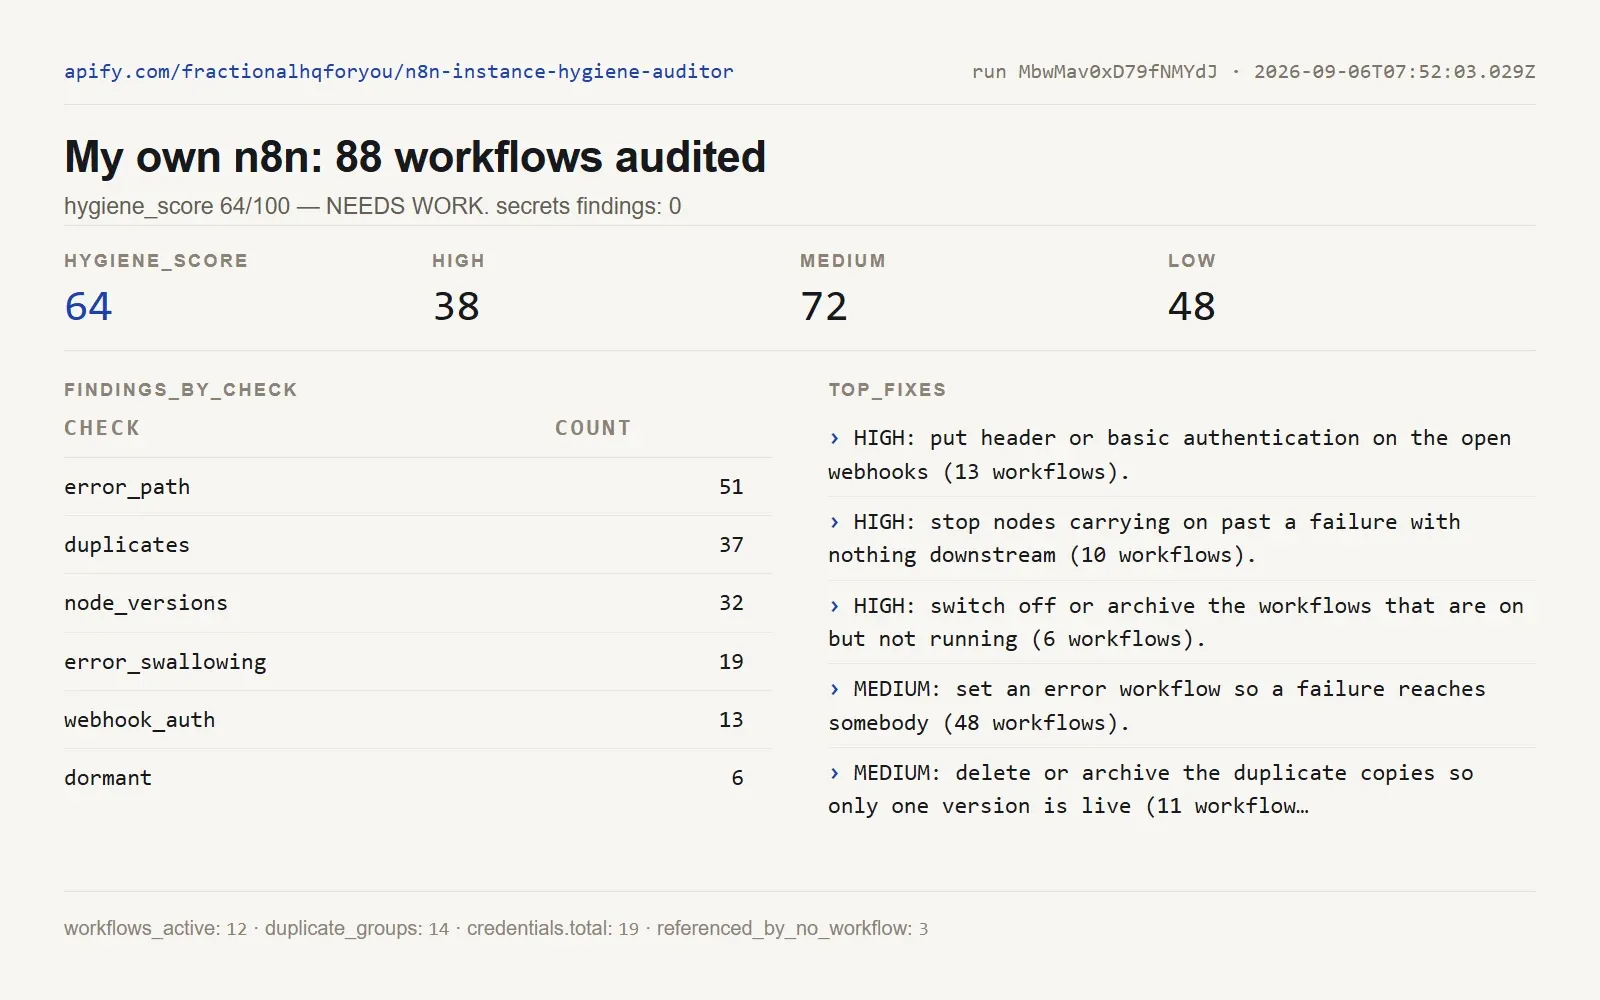Click the CHECK column header
Viewport: 1600px width, 1000px height.
point(102,428)
